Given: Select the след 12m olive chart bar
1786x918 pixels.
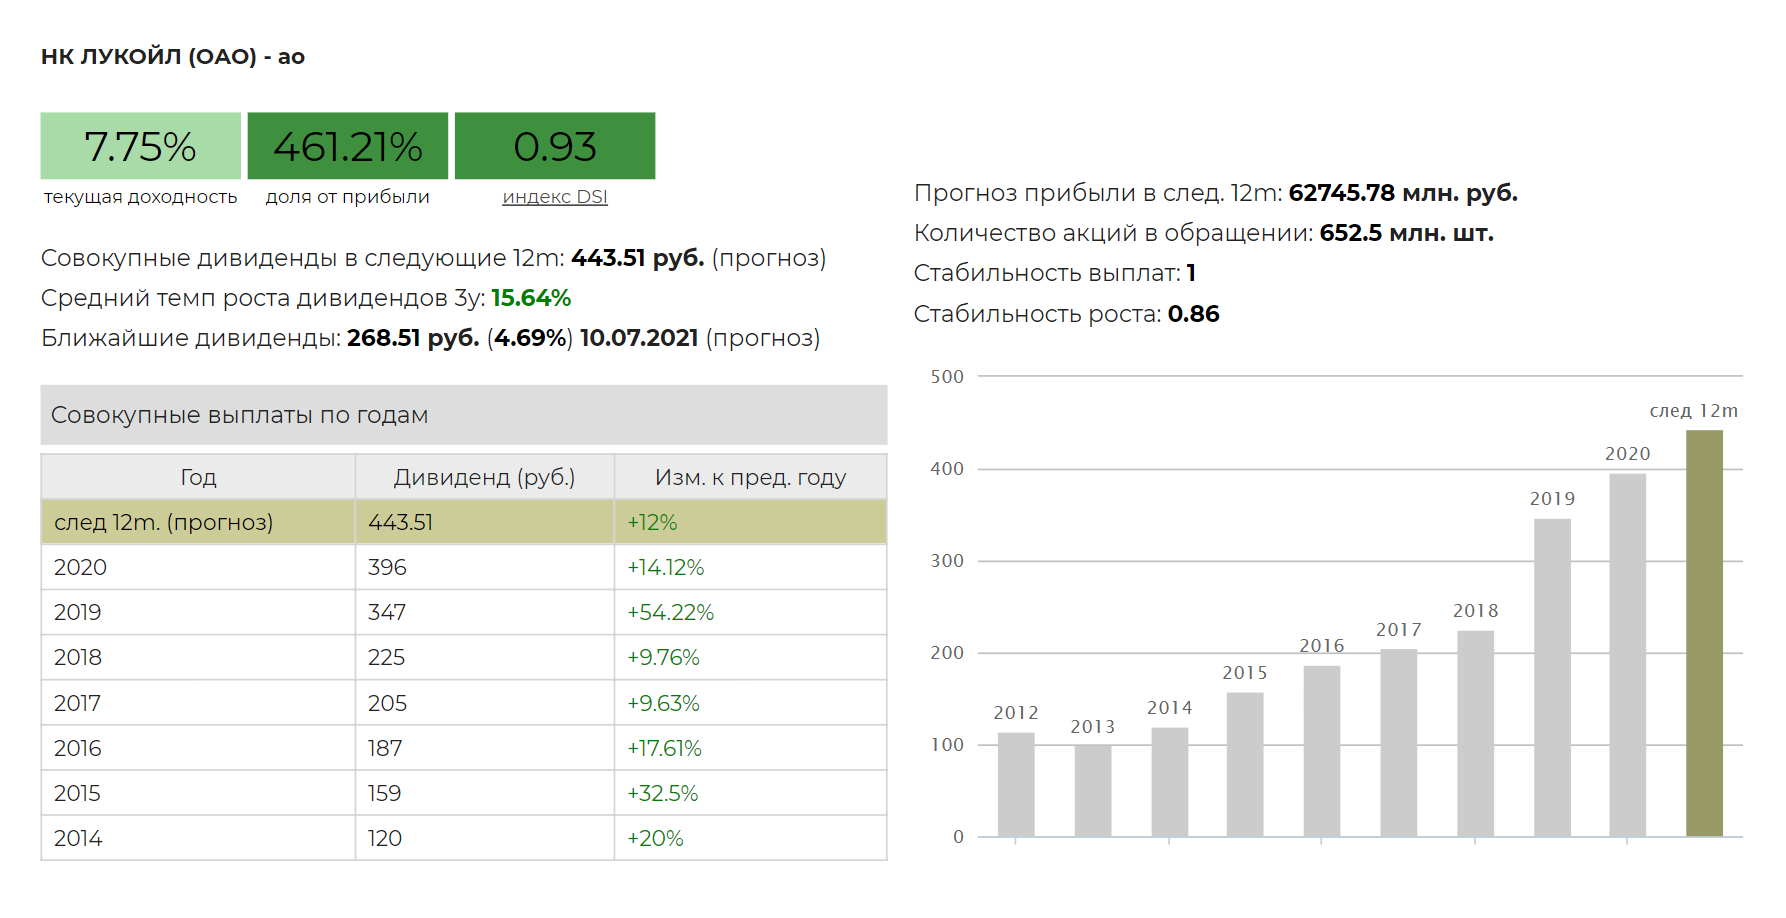Looking at the screenshot, I should click(x=1704, y=633).
